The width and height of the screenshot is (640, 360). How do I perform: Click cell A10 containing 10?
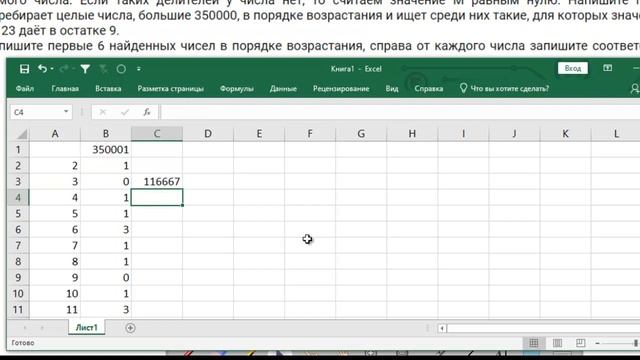(55, 293)
